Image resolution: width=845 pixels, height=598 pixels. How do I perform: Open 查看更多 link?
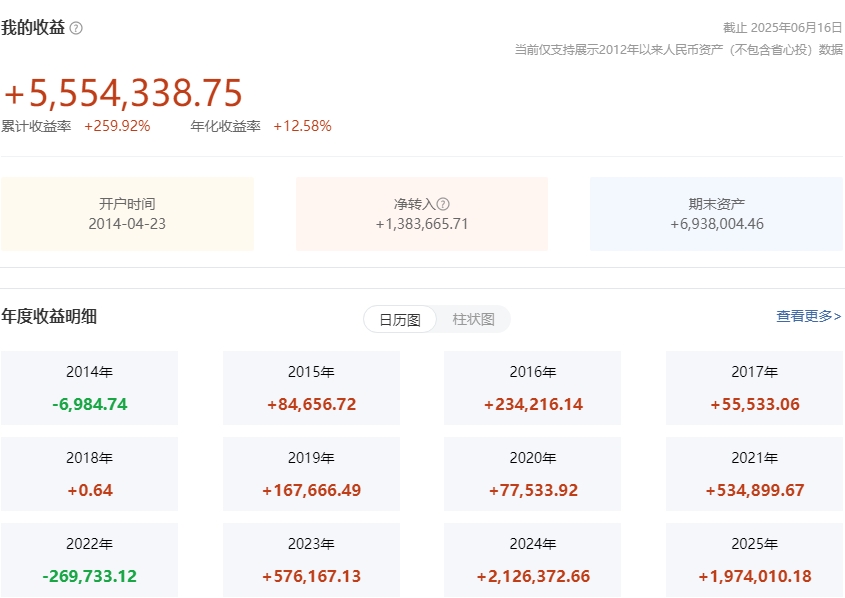tap(808, 316)
